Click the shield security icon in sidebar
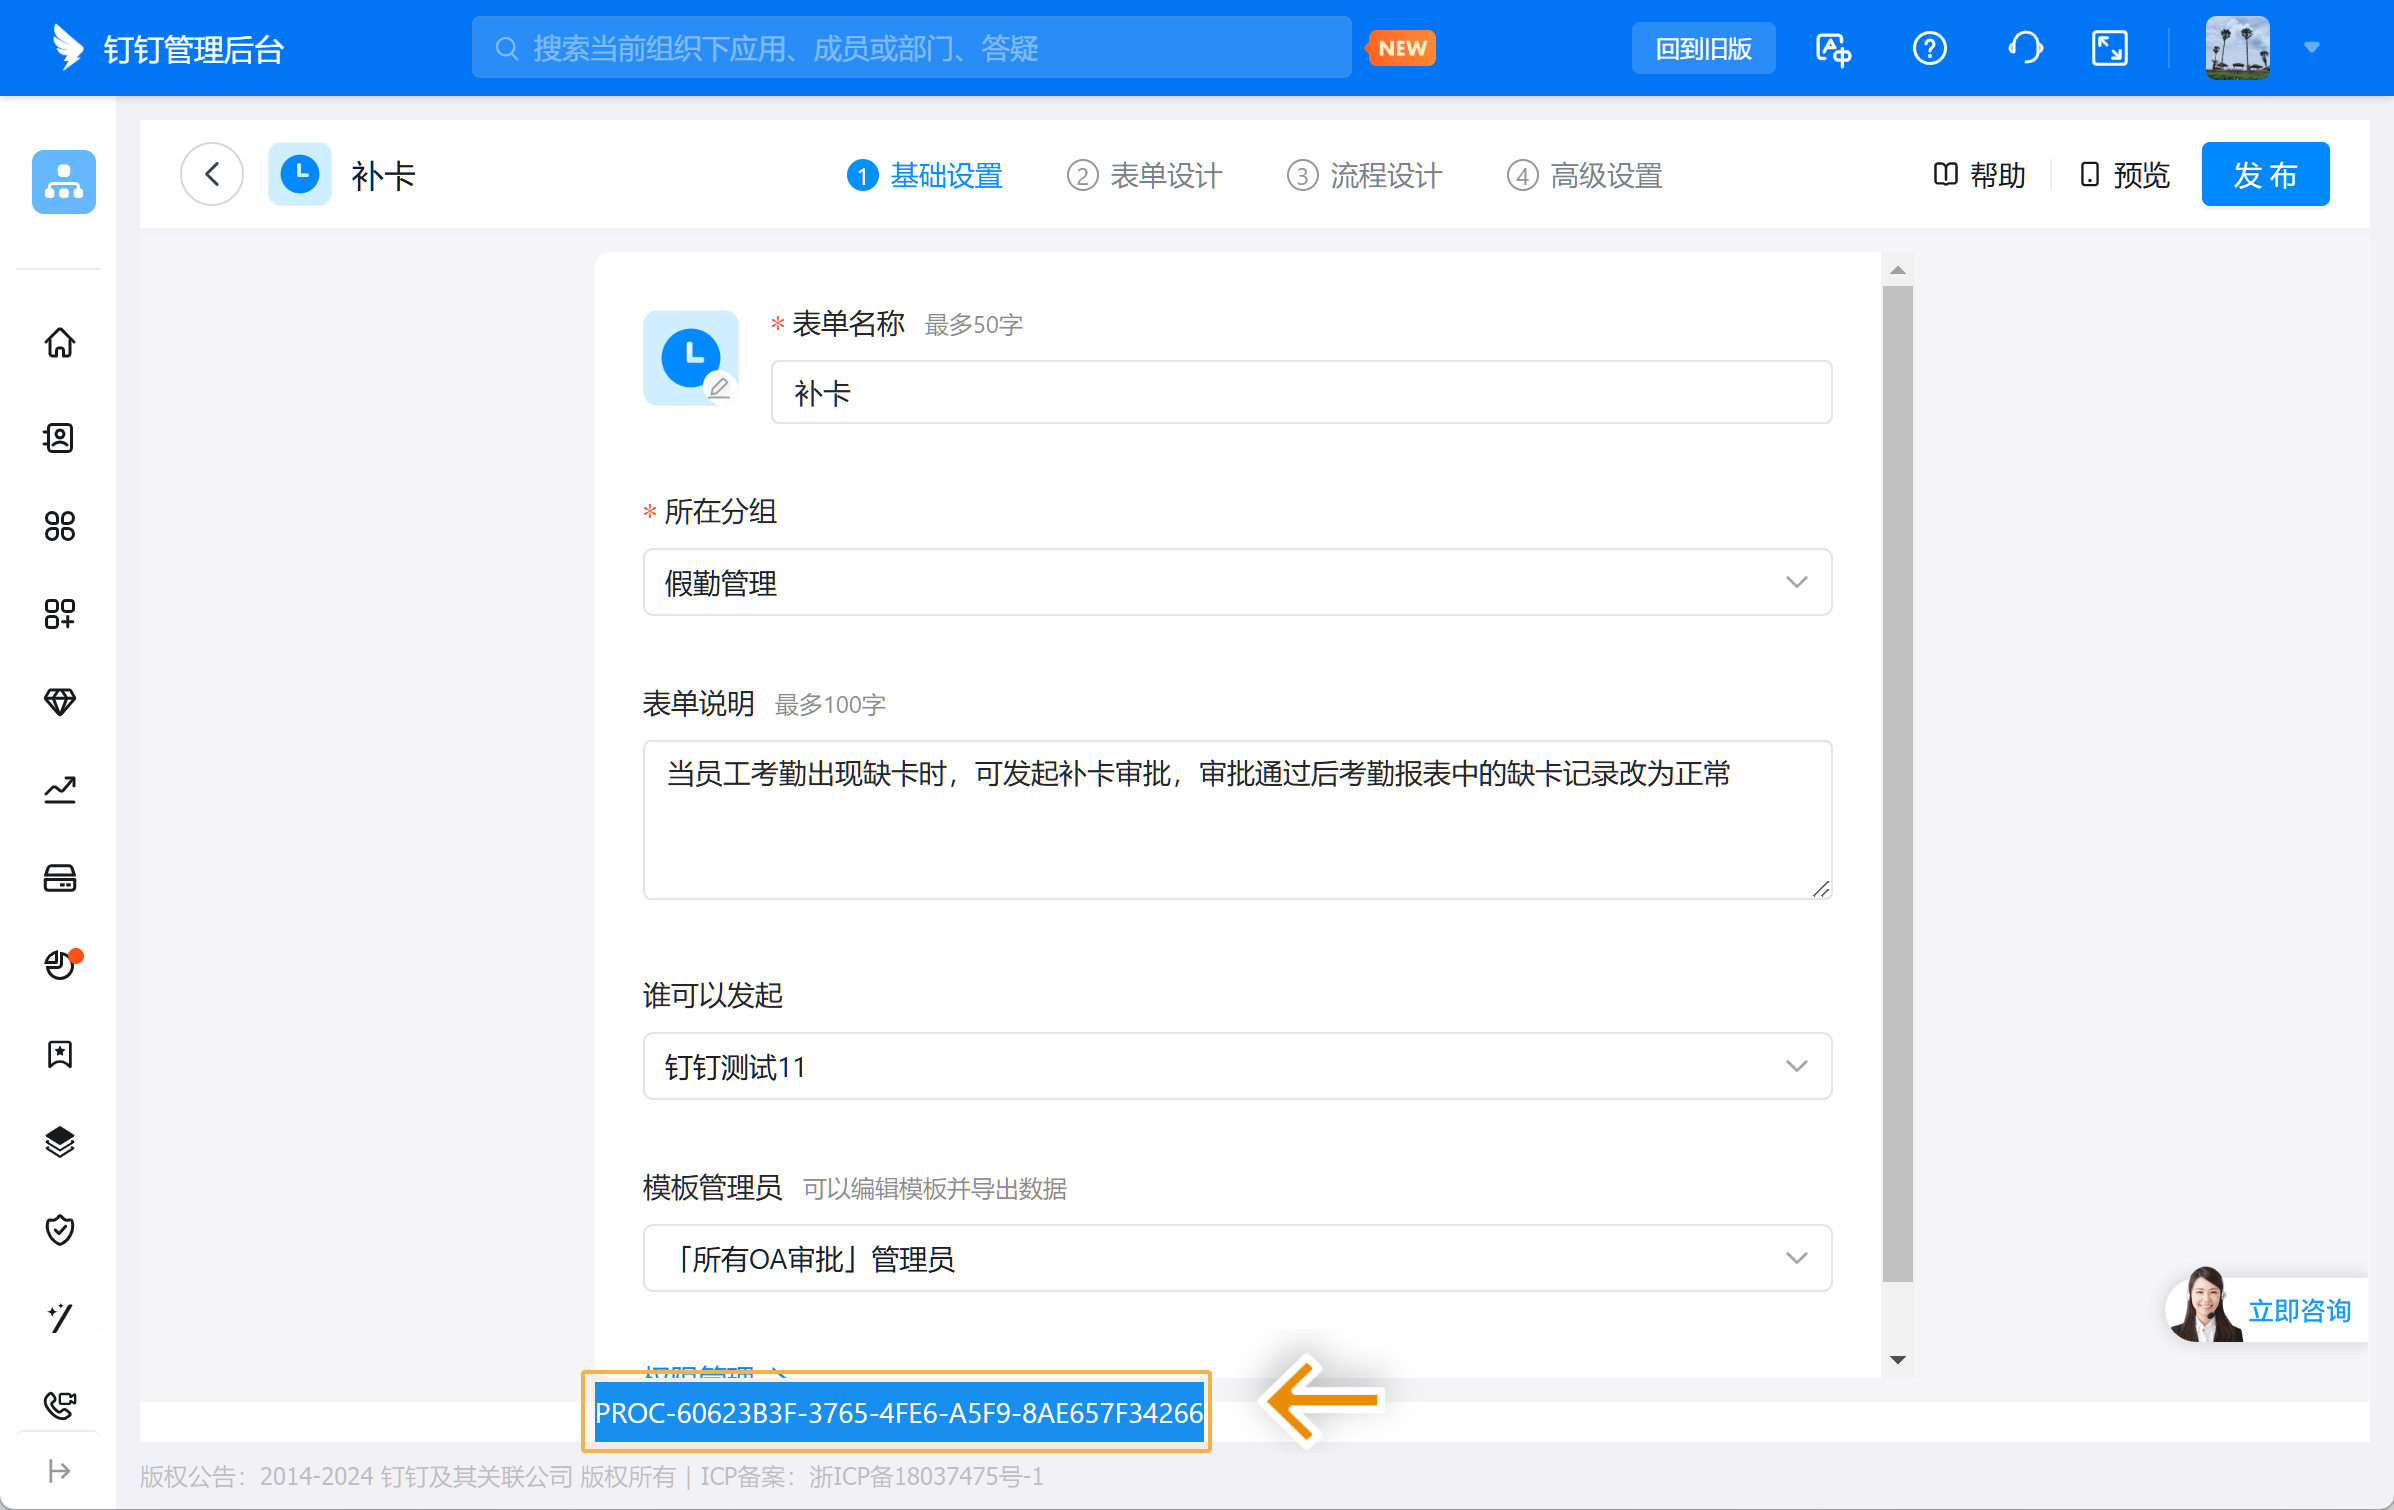 (x=60, y=1230)
